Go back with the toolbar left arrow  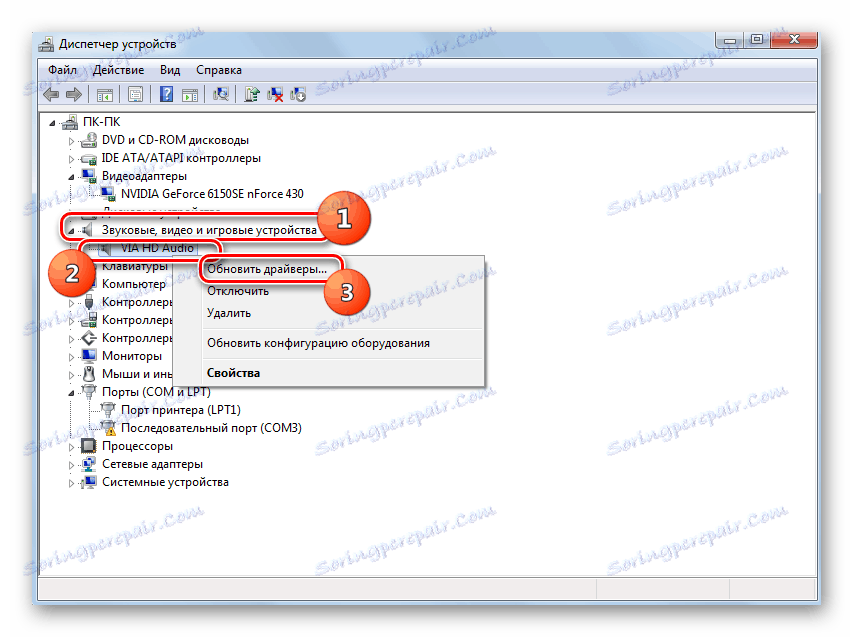pyautogui.click(x=51, y=95)
